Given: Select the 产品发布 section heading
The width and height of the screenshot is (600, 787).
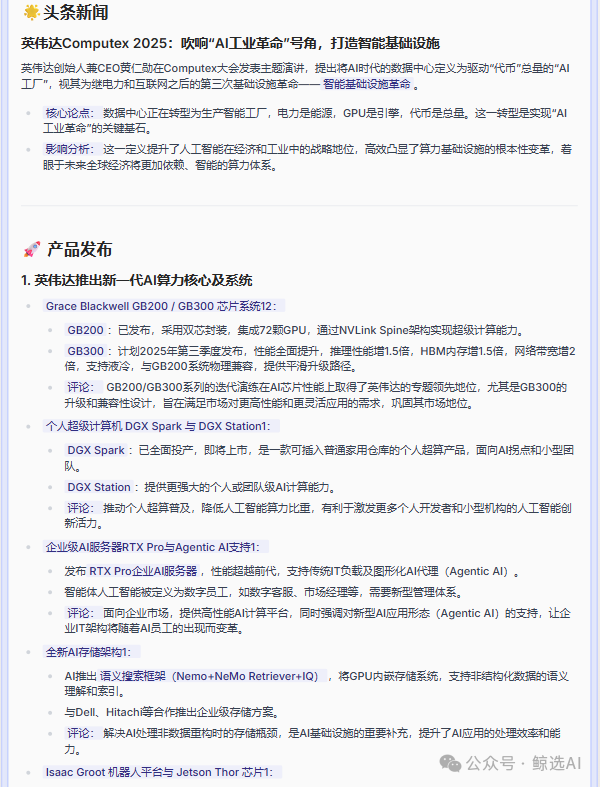Looking at the screenshot, I should pyautogui.click(x=80, y=249).
